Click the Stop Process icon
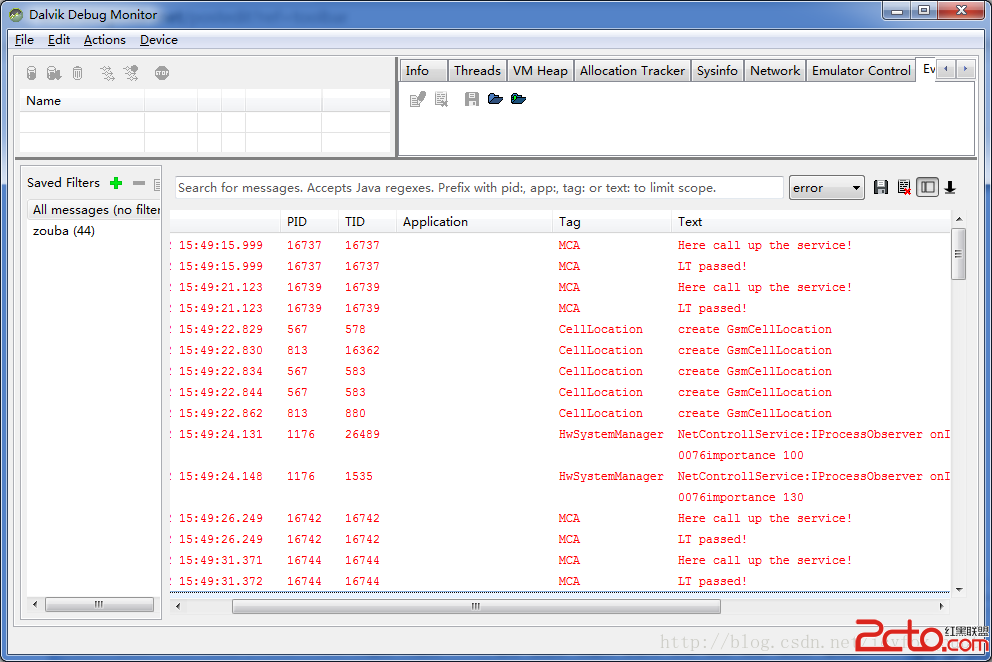The image size is (992, 662). (x=162, y=73)
